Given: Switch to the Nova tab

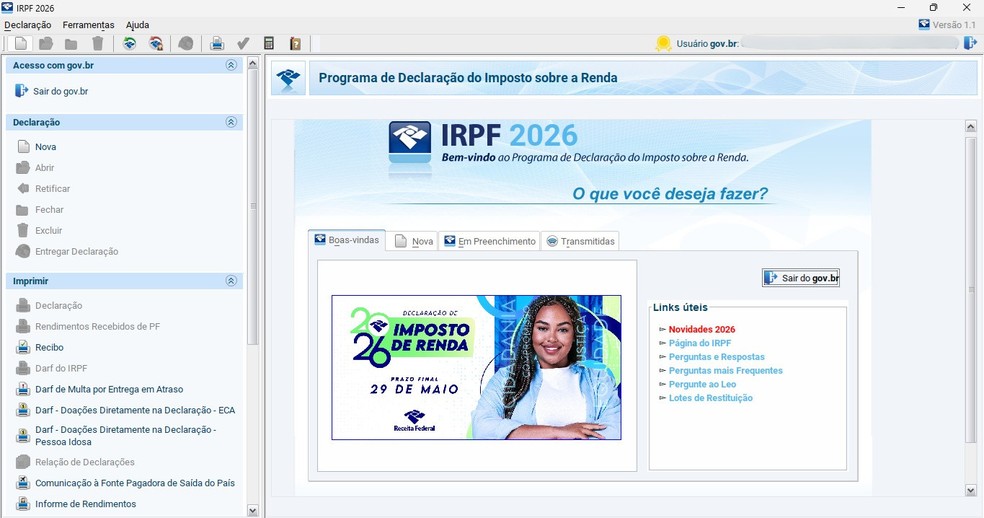Looking at the screenshot, I should click(414, 241).
